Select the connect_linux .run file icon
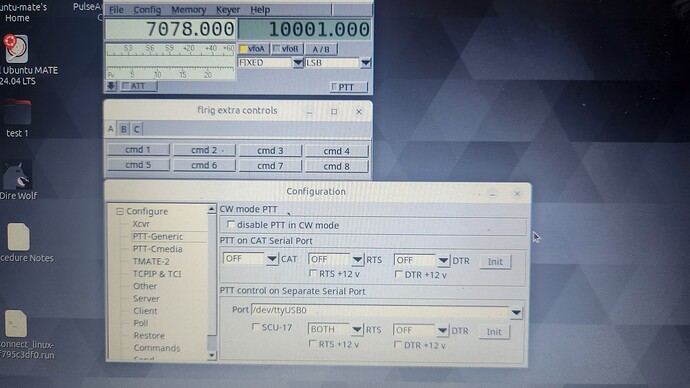 pyautogui.click(x=16, y=323)
